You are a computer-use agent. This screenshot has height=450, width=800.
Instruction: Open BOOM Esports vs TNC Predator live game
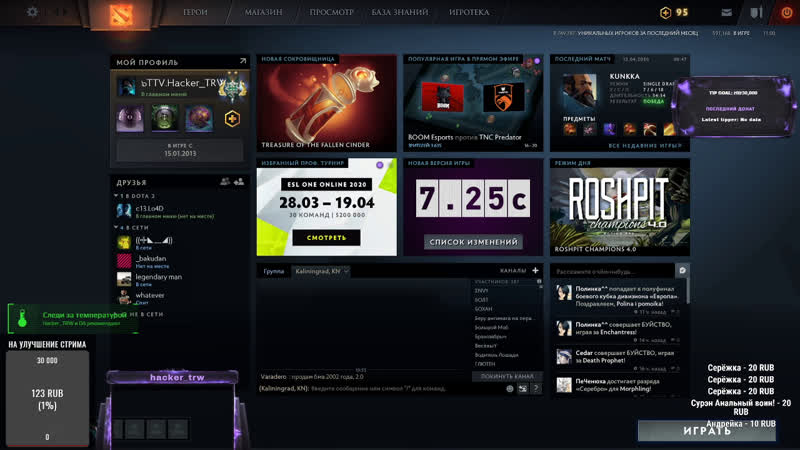[473, 103]
